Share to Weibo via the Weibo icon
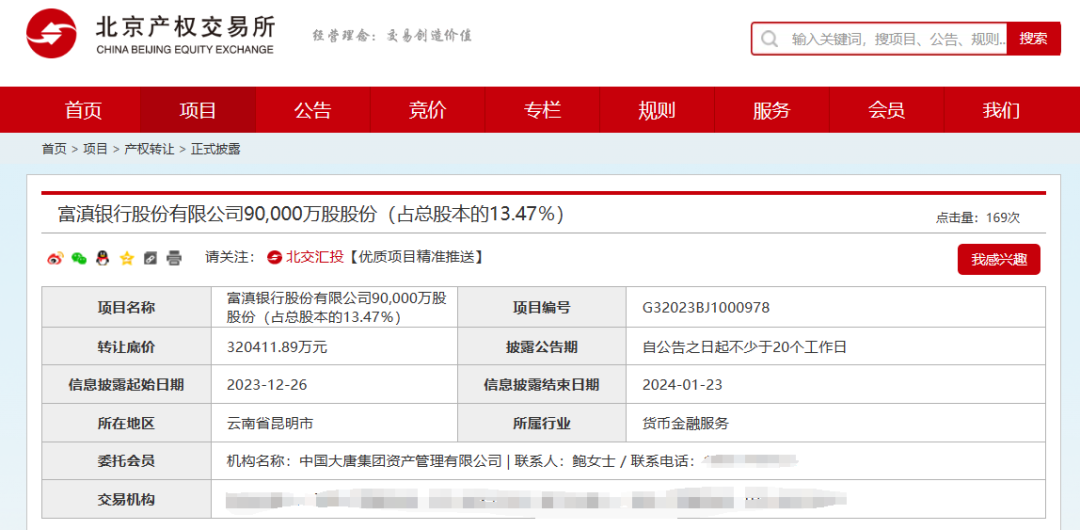 55,258
